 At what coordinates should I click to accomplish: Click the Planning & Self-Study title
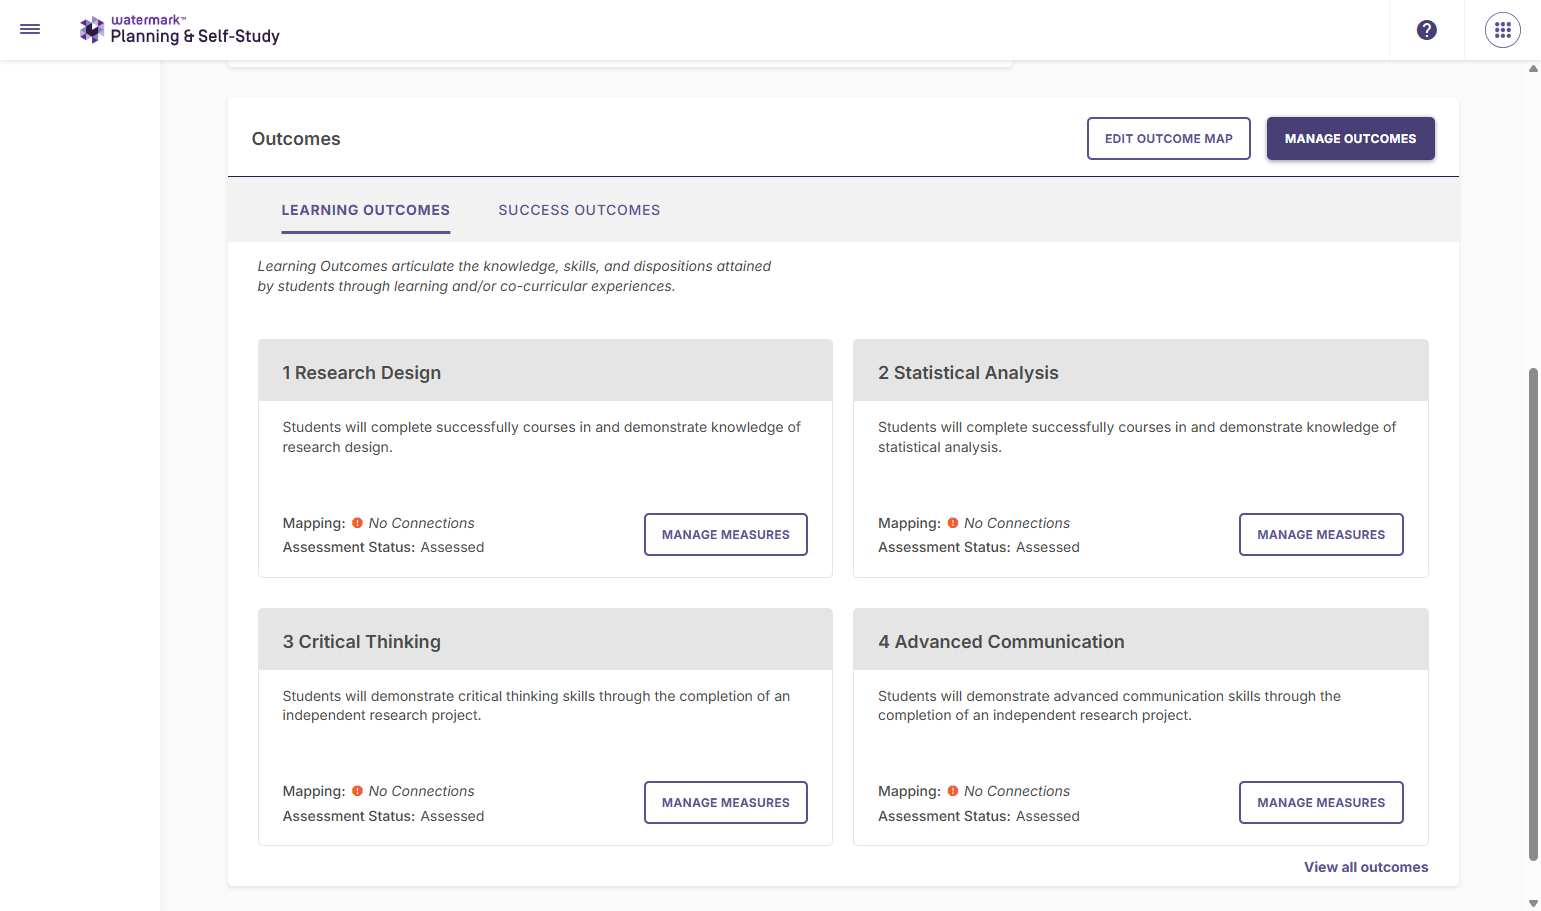point(195,36)
